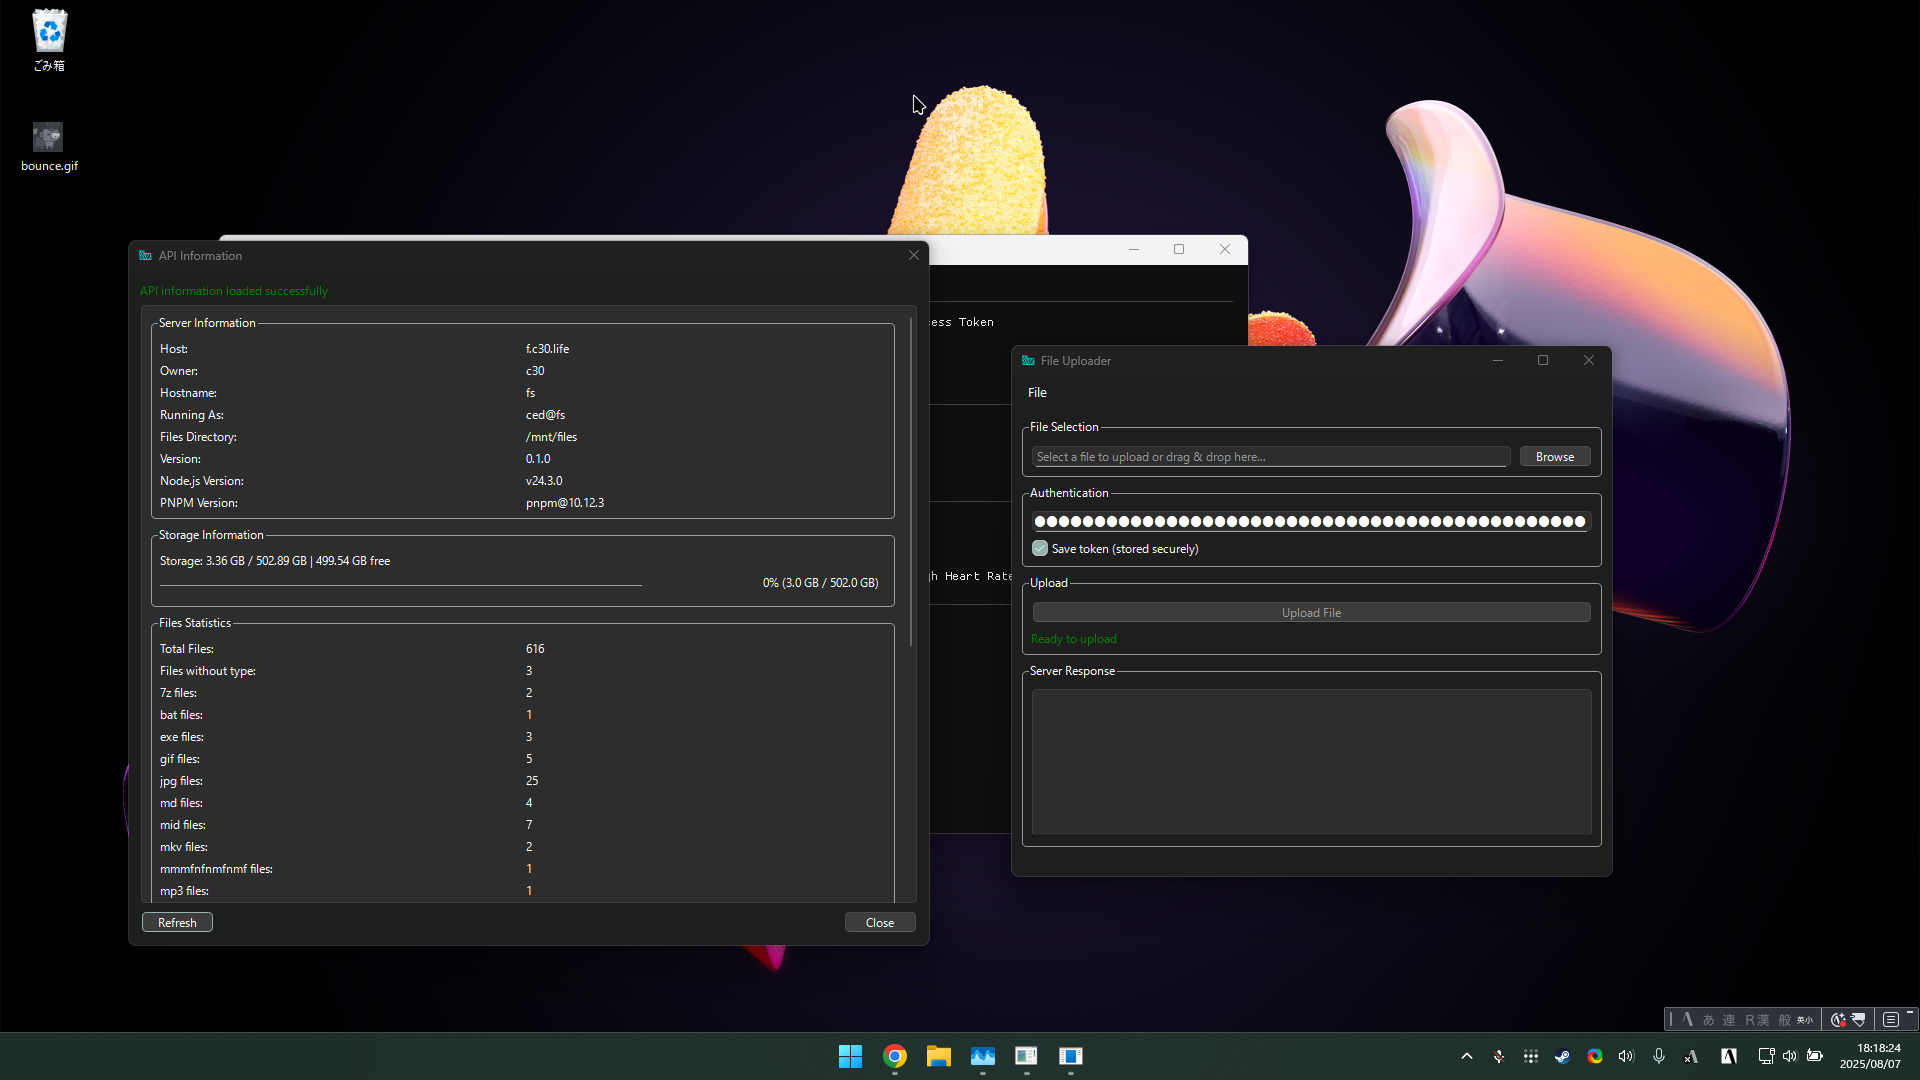The image size is (1920, 1080).
Task: Click the Refresh button in API Information
Action: pyautogui.click(x=177, y=922)
